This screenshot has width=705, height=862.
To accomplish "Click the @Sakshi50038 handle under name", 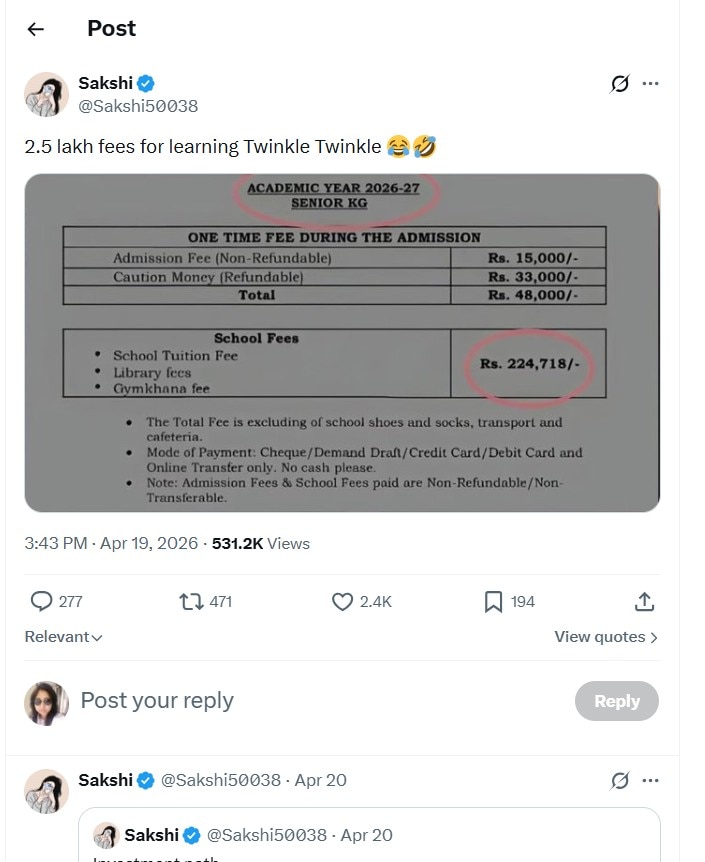I will pos(138,106).
